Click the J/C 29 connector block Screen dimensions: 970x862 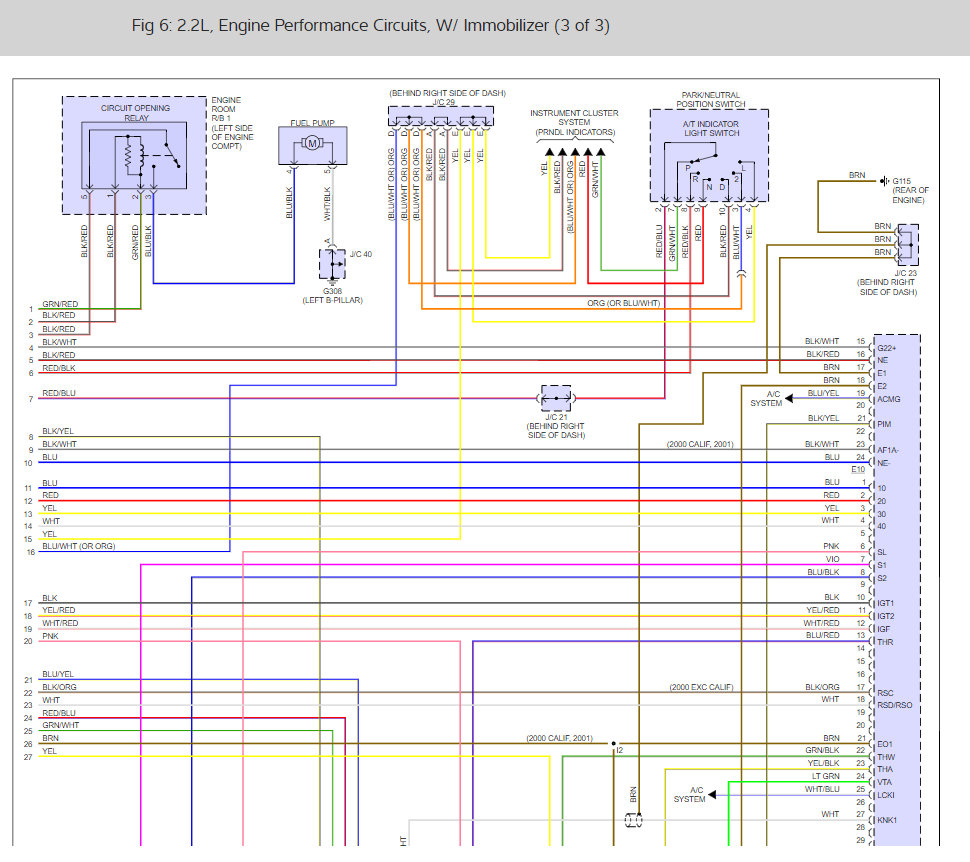[440, 118]
